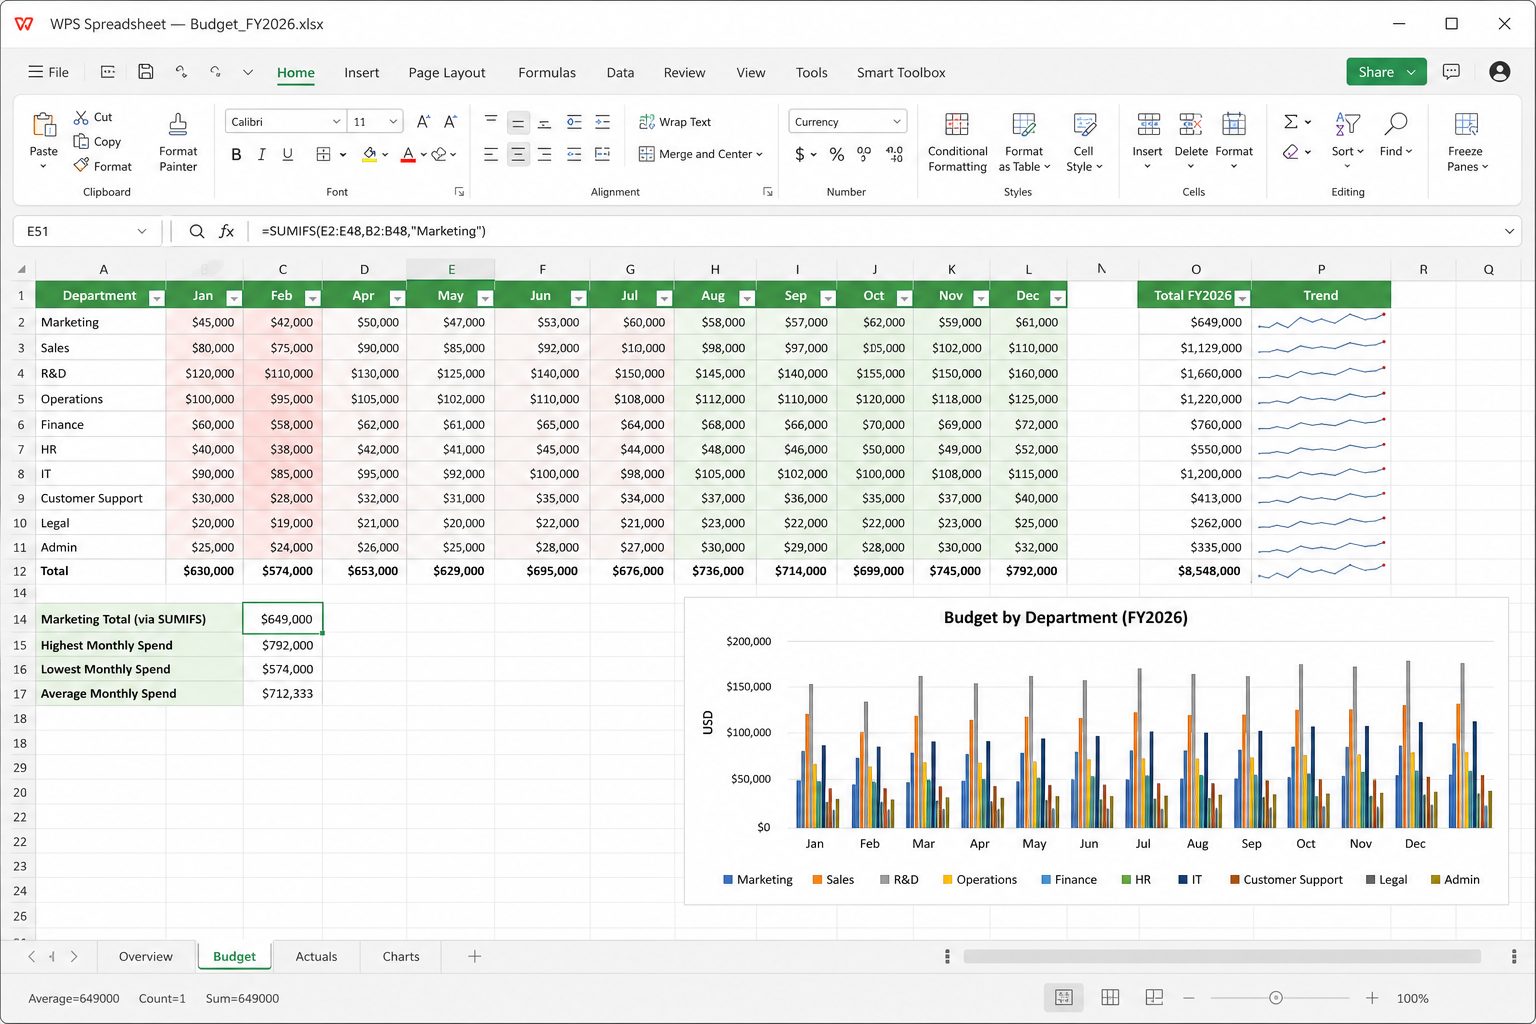Click the print preview icon in quick toolbar
1536x1024 pixels.
point(108,71)
